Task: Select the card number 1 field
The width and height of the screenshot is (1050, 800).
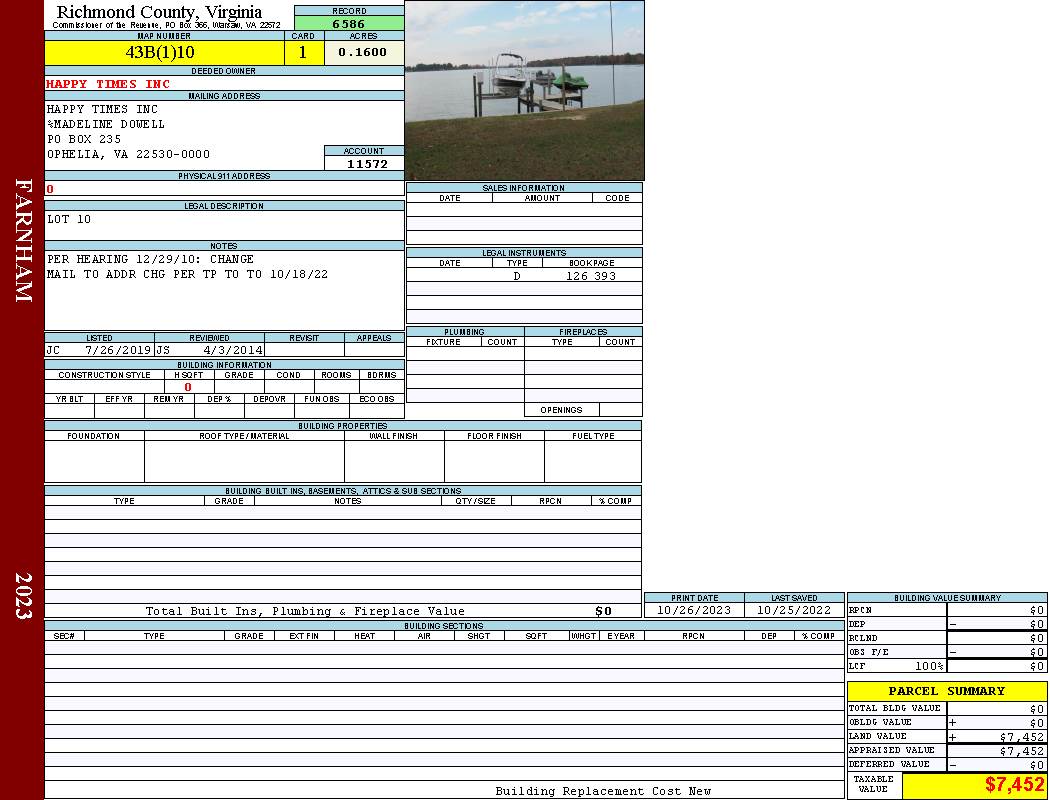Action: 303,52
